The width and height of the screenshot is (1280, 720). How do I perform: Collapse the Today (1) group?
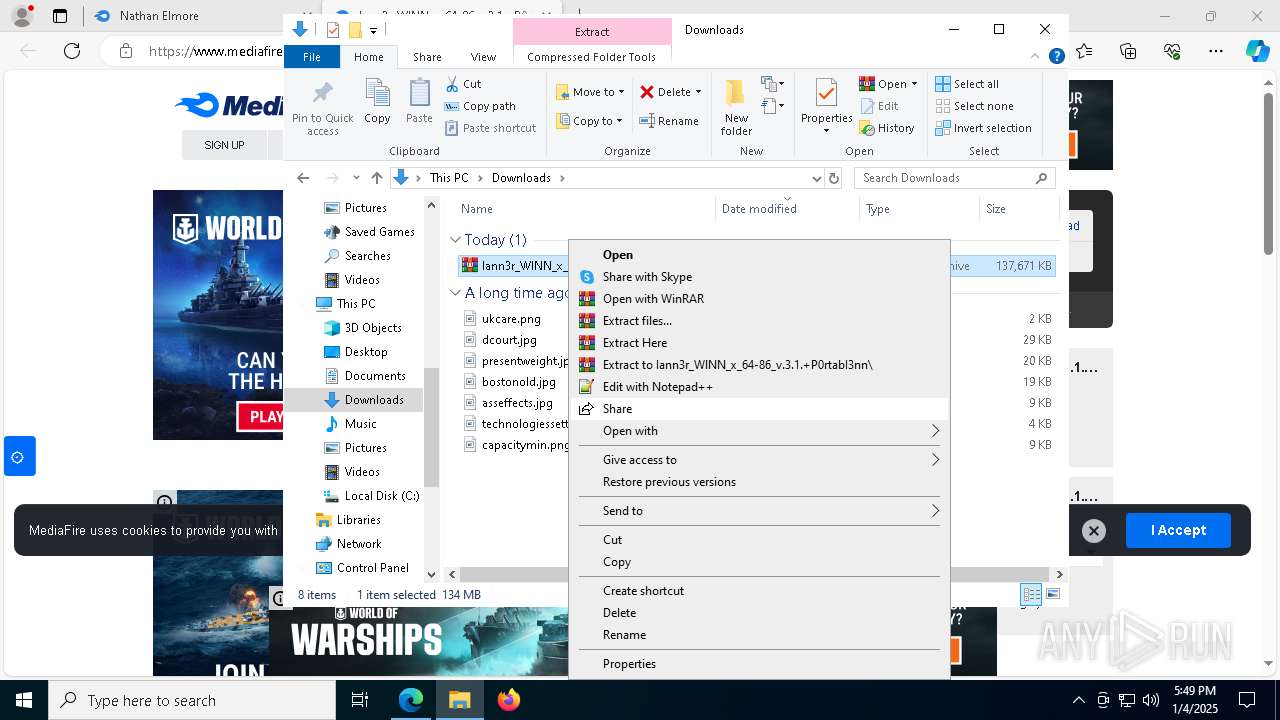pos(455,240)
